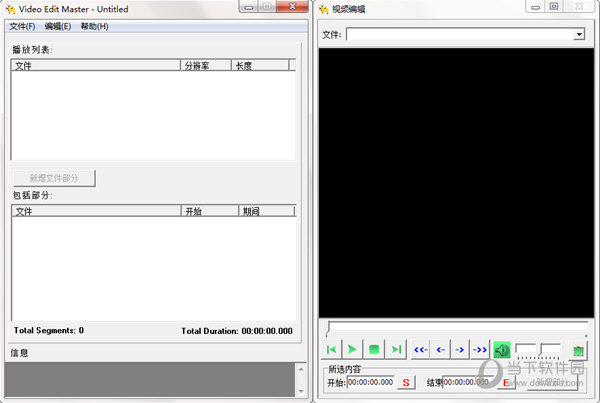This screenshot has width=600, height=403.
Task: Click the 新增文件部分 button
Action: click(54, 178)
